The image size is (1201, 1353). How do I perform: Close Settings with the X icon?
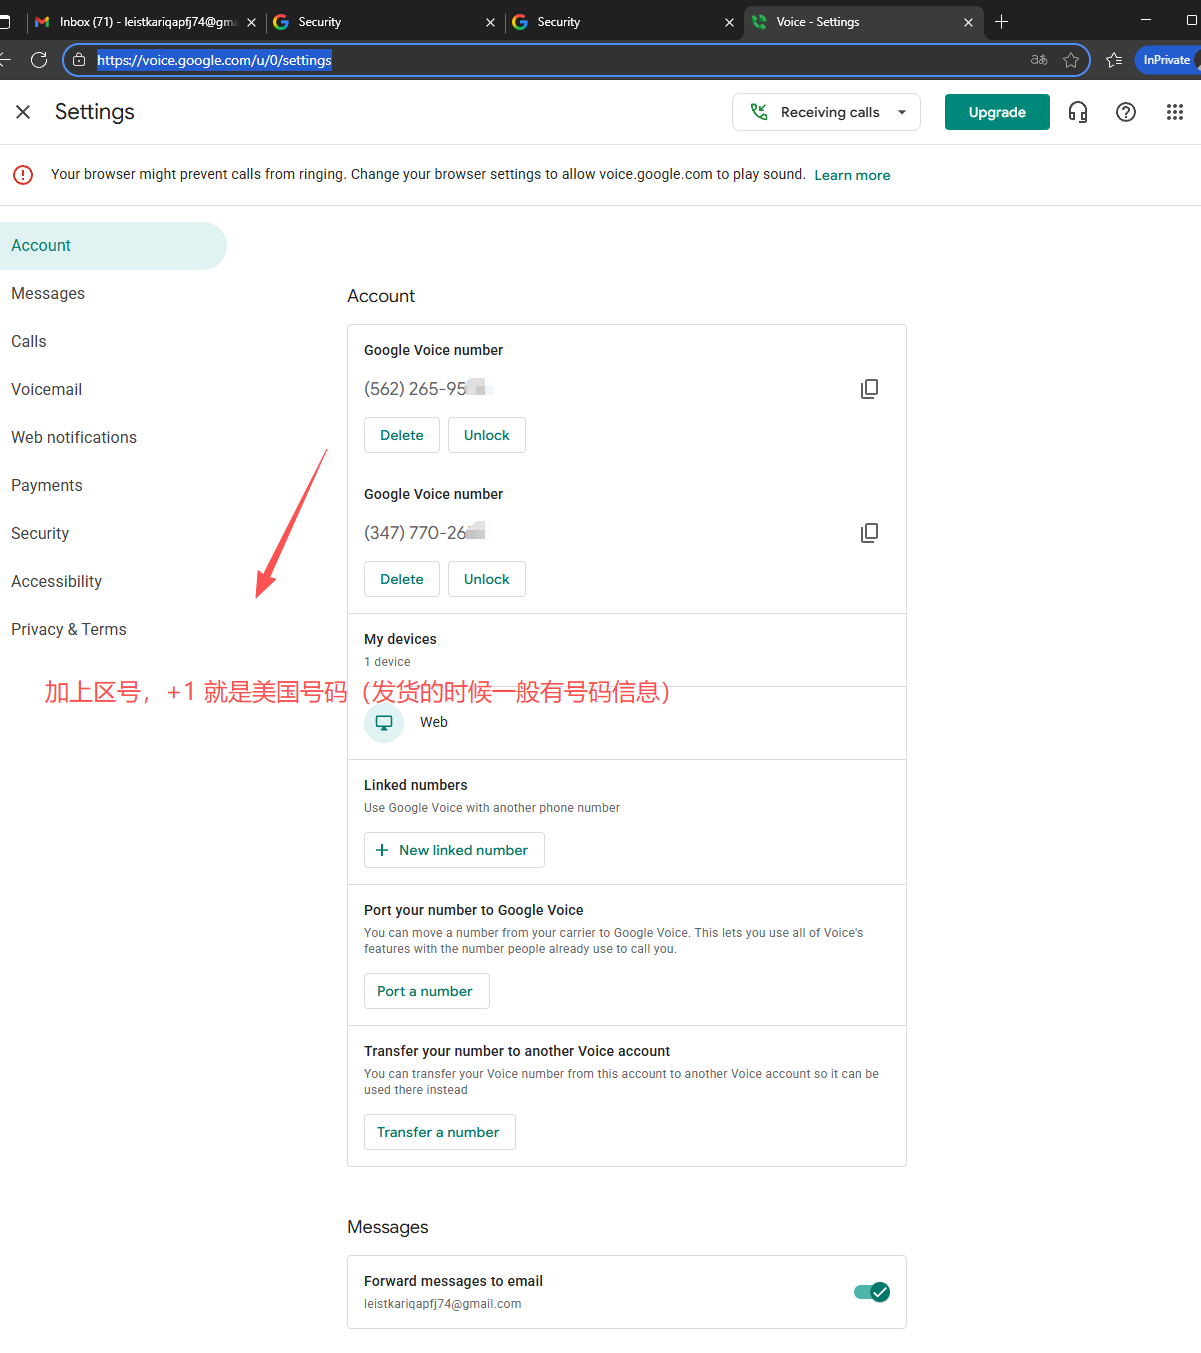pos(23,112)
